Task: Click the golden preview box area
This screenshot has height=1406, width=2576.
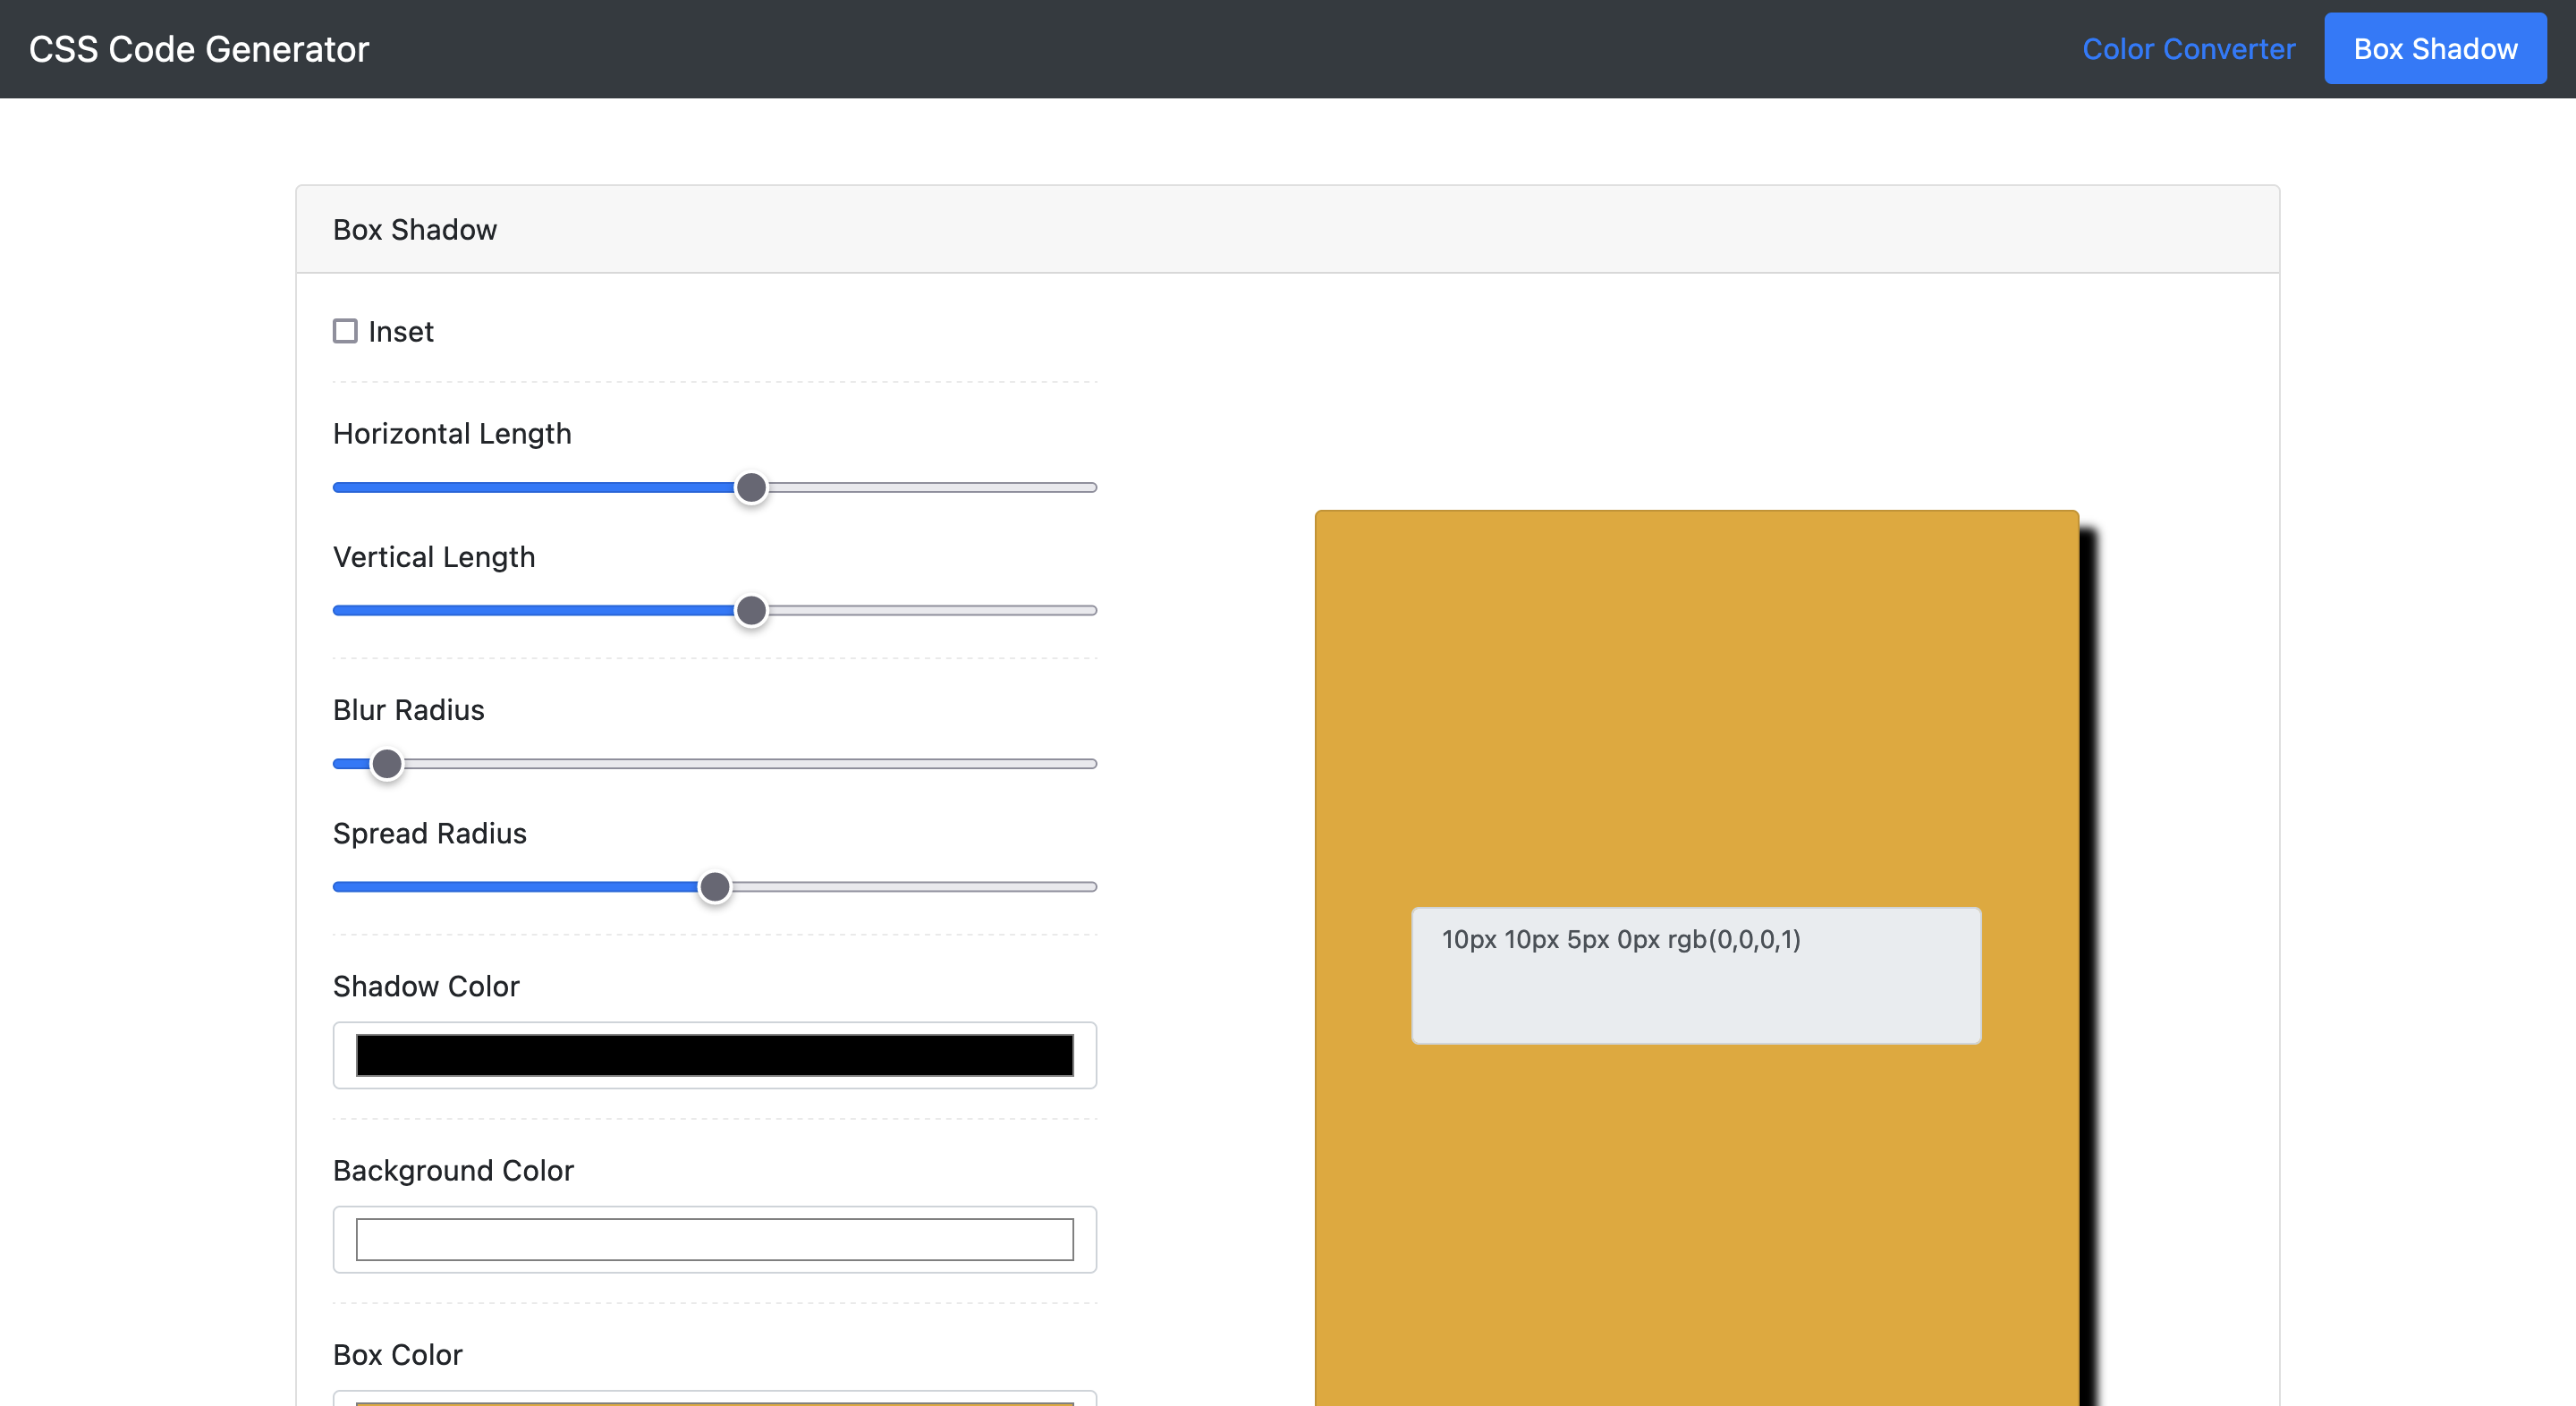Action: (1695, 700)
